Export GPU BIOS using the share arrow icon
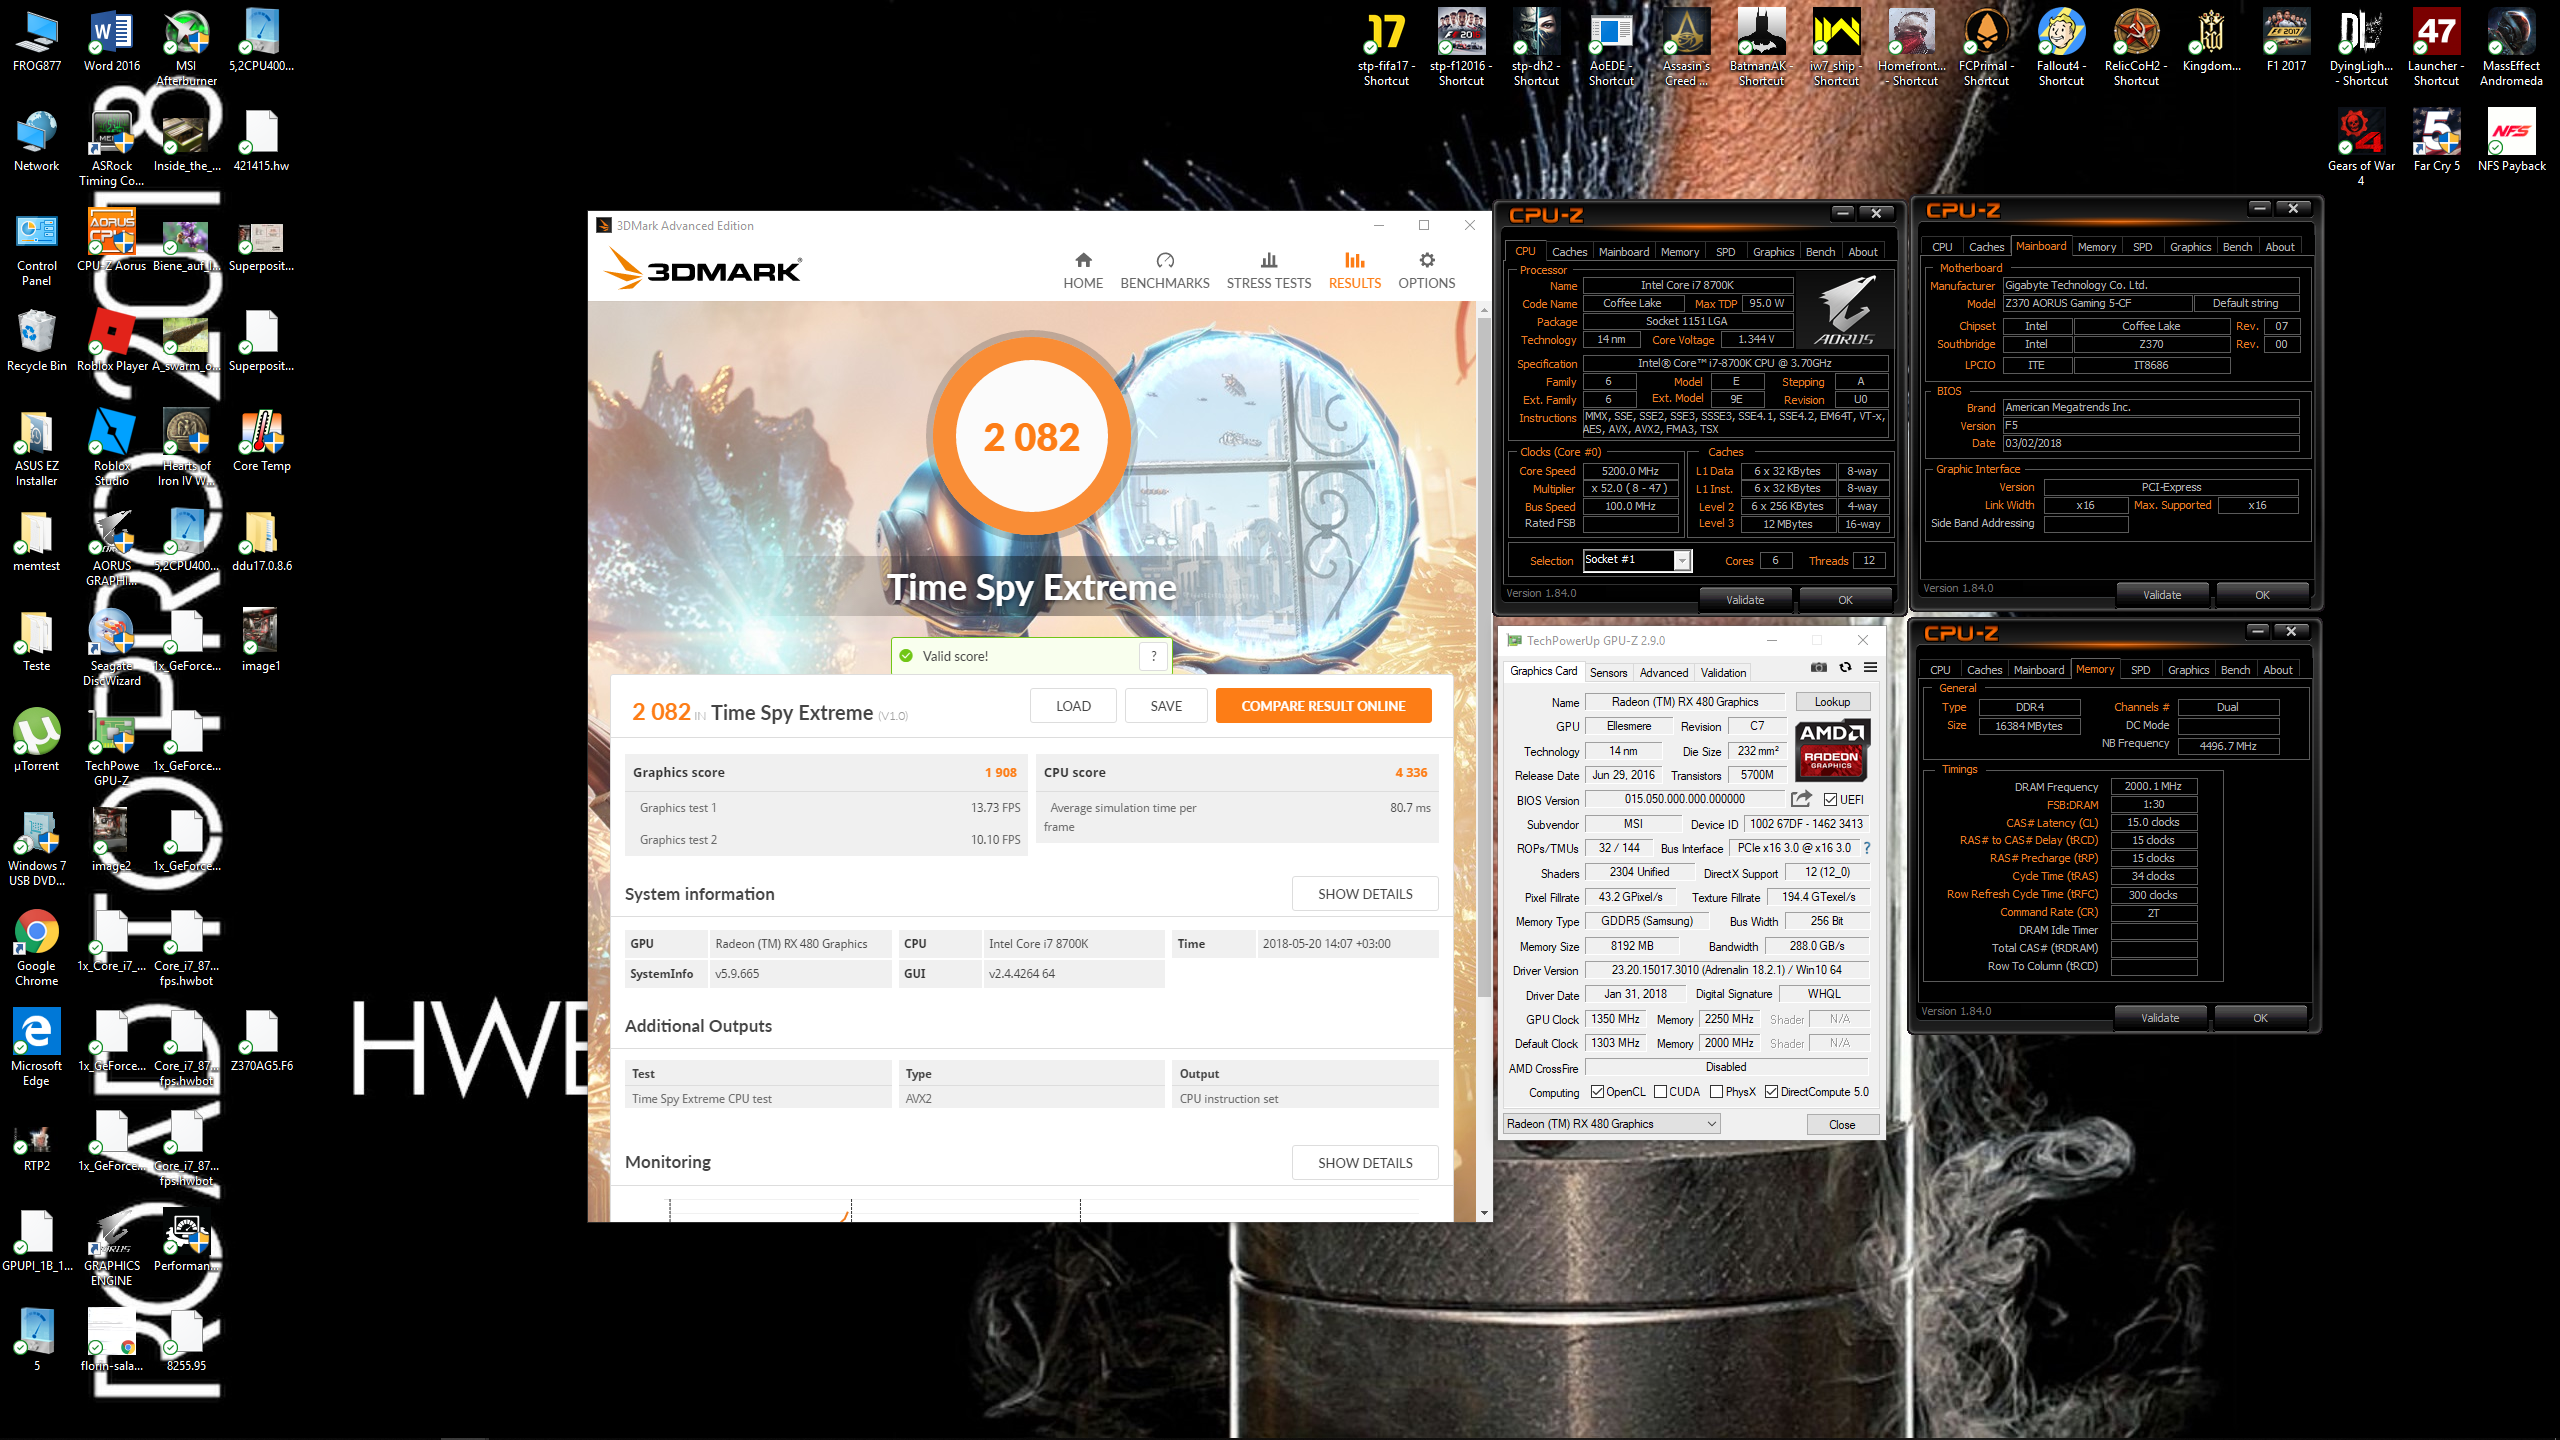Image resolution: width=2560 pixels, height=1440 pixels. 1801,799
